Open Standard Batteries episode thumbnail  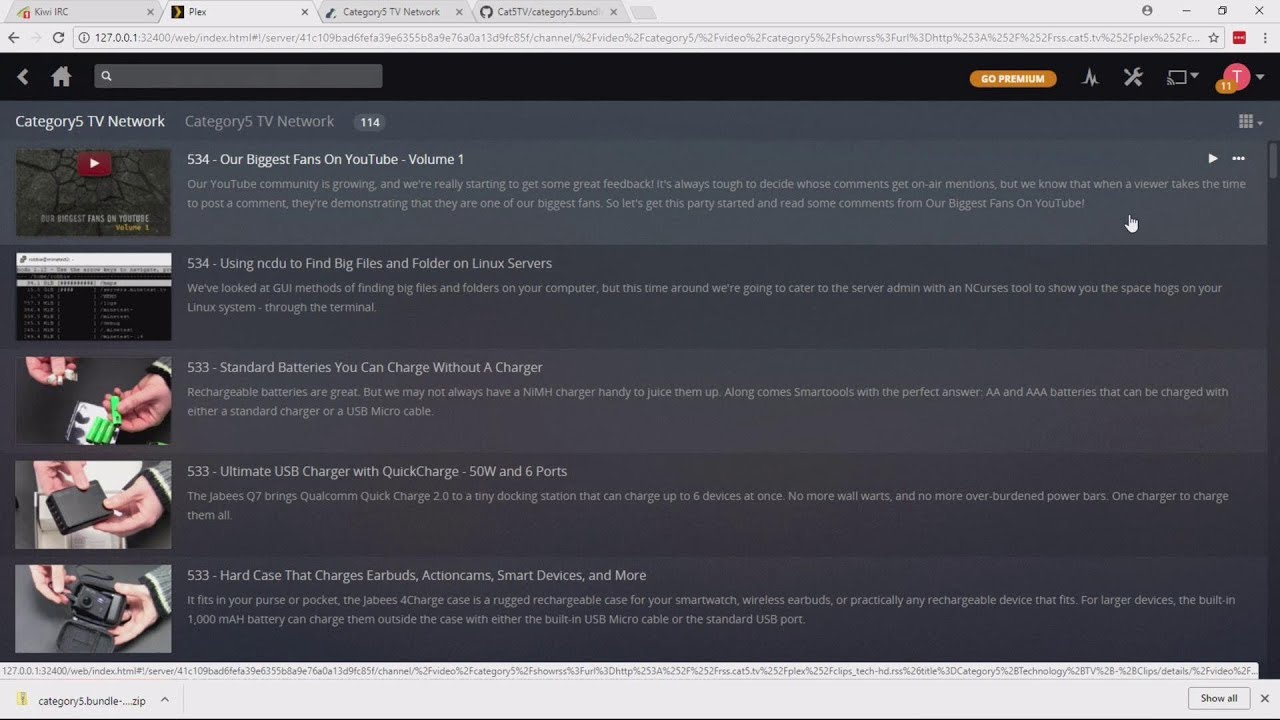click(x=93, y=400)
